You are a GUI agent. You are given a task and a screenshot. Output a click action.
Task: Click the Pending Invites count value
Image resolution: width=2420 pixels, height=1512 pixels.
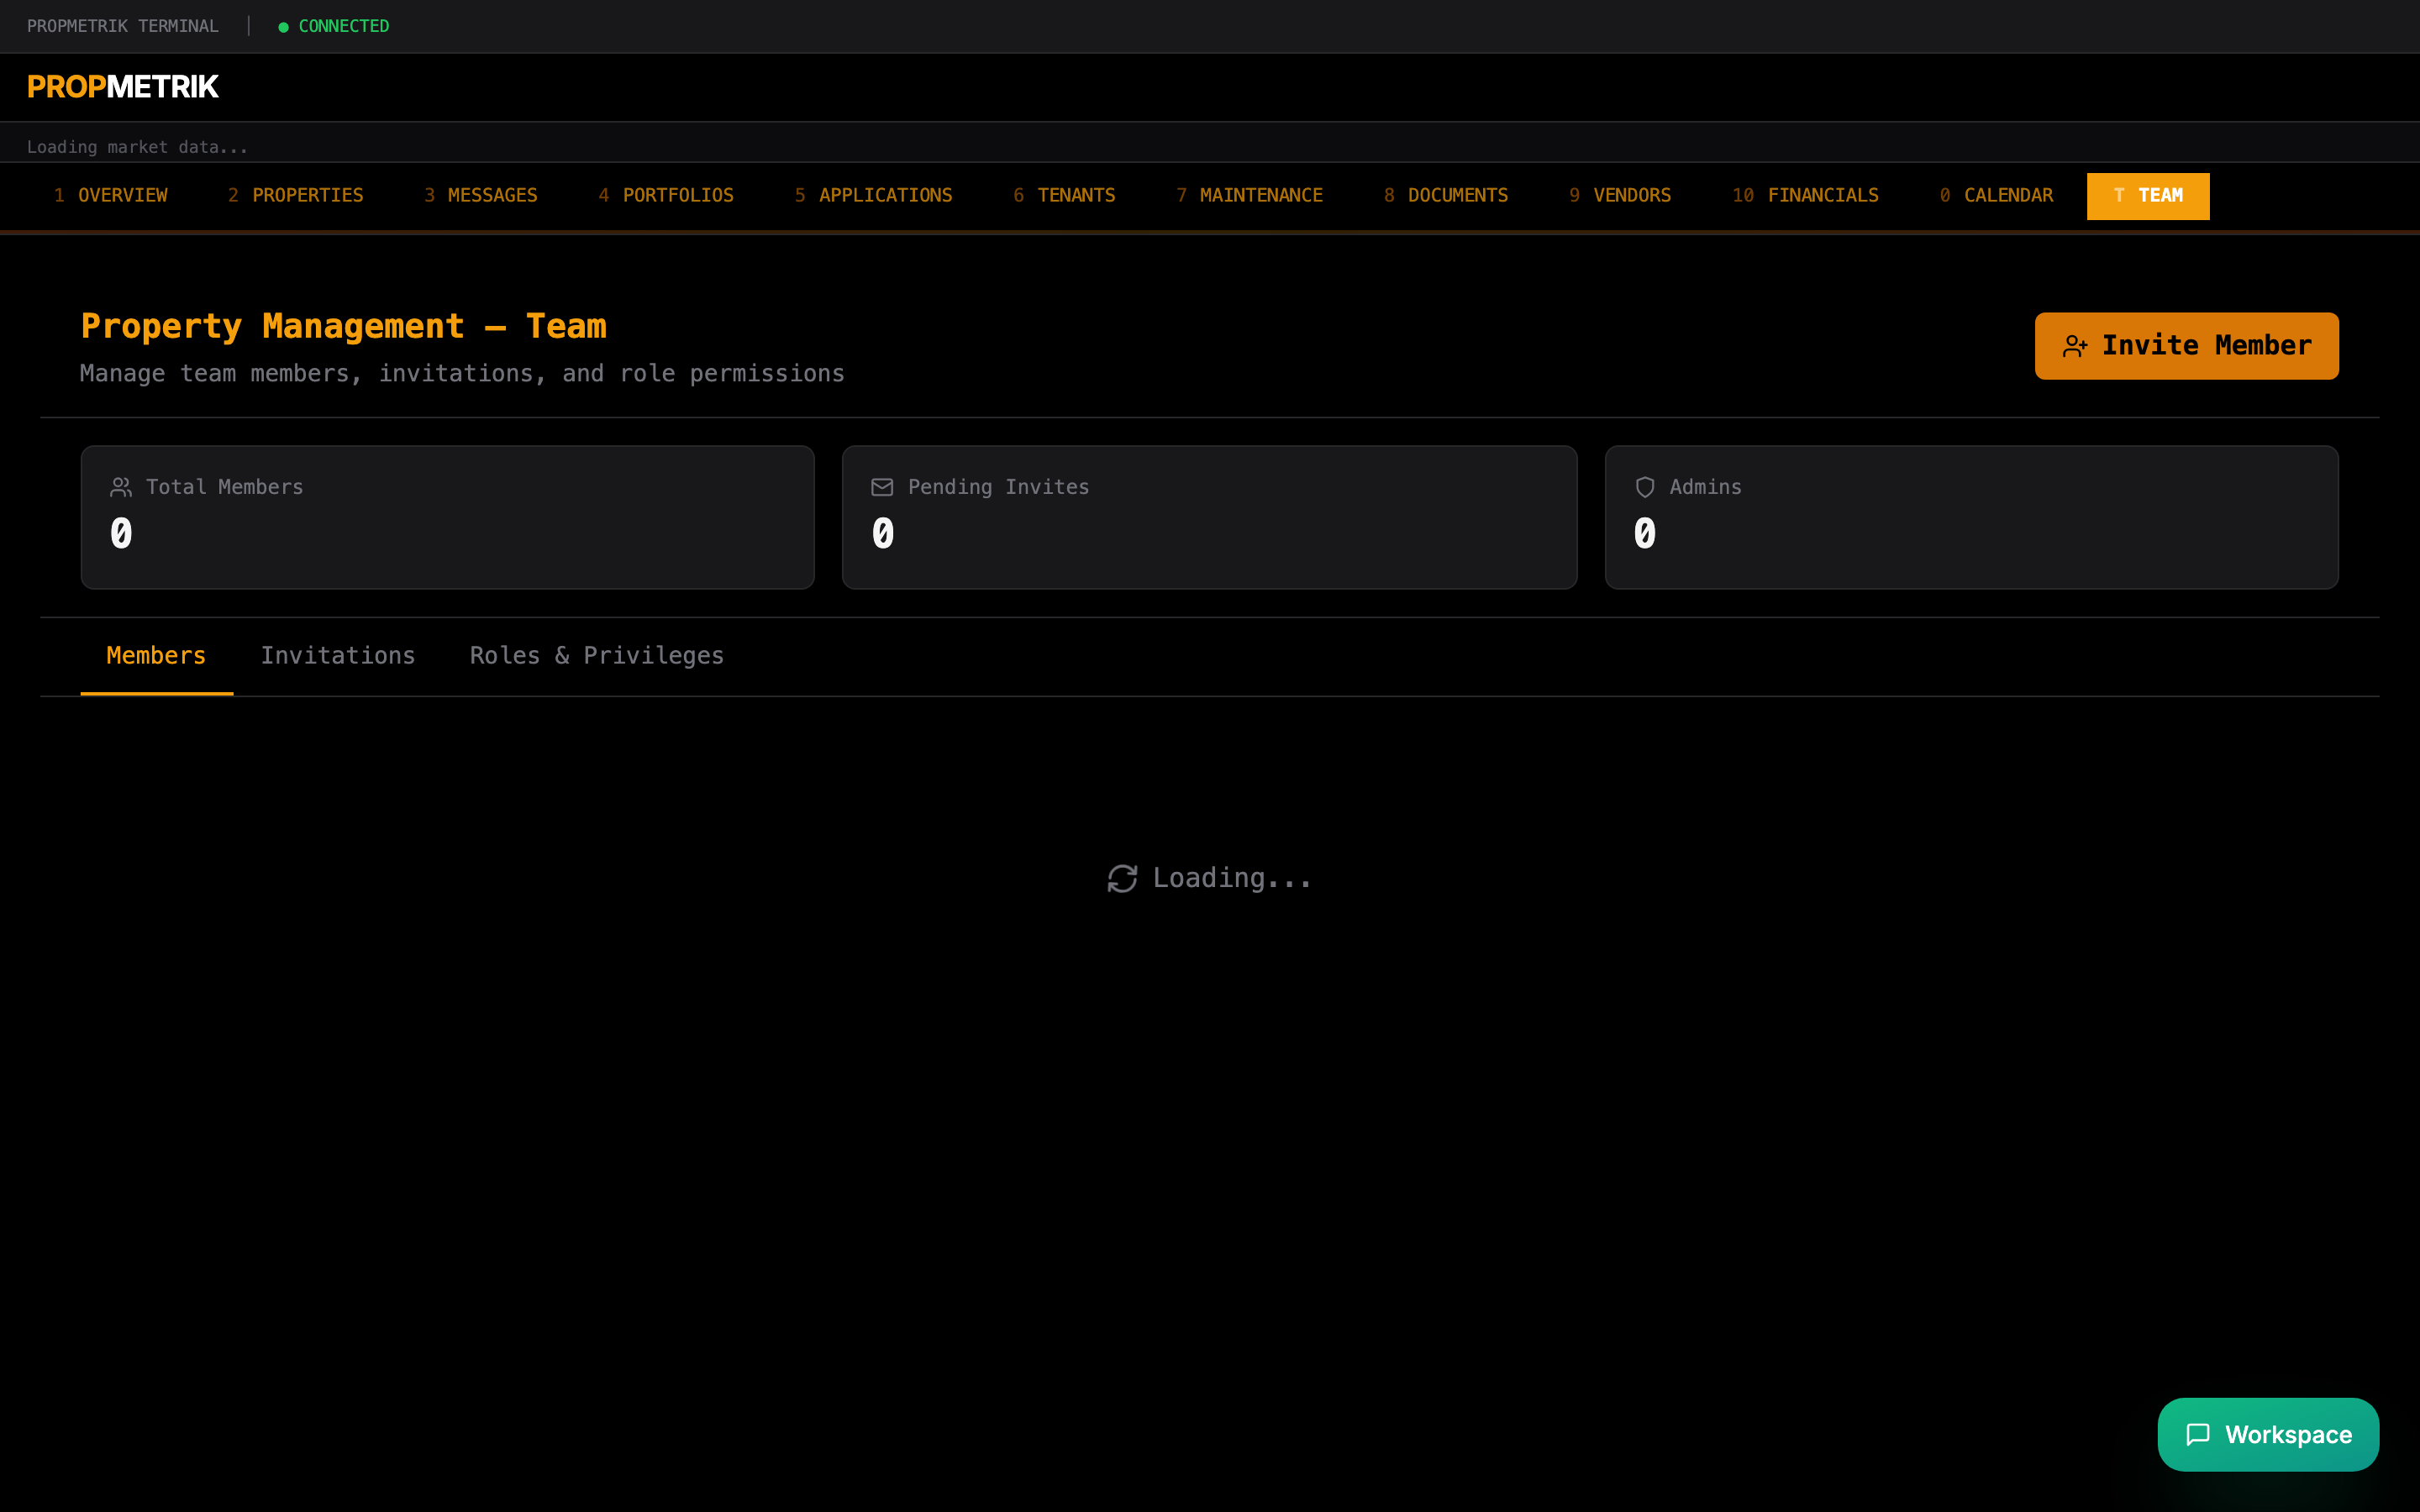click(x=882, y=533)
